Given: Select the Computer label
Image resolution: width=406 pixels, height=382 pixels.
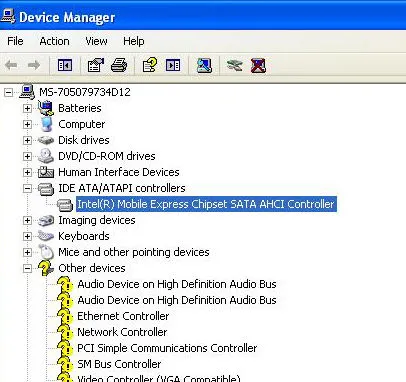Looking at the screenshot, I should tap(82, 124).
